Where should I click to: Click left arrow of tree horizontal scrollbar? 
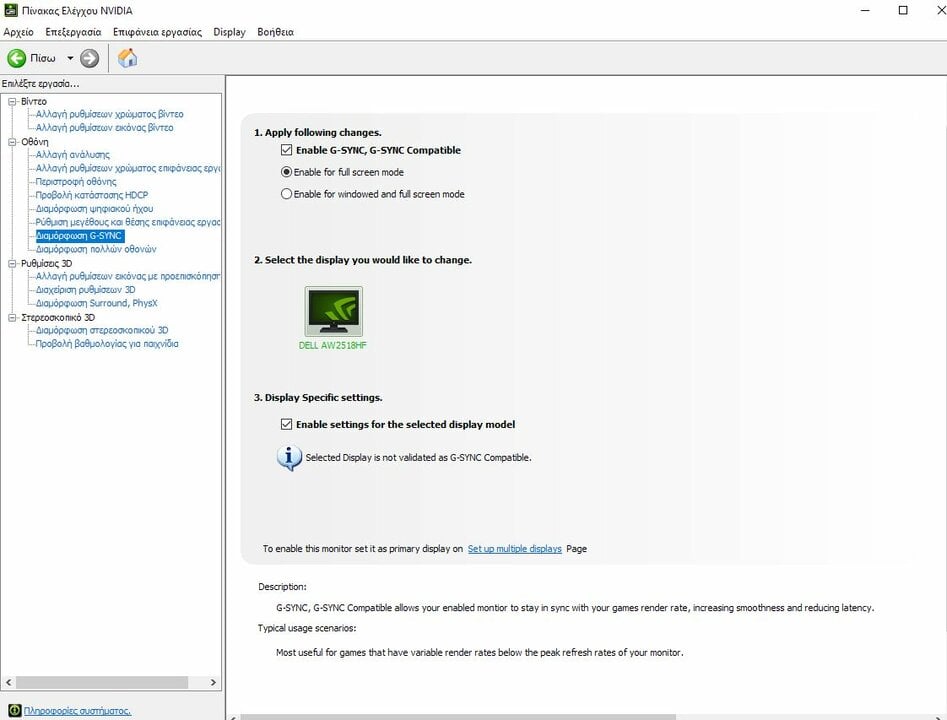[8, 682]
